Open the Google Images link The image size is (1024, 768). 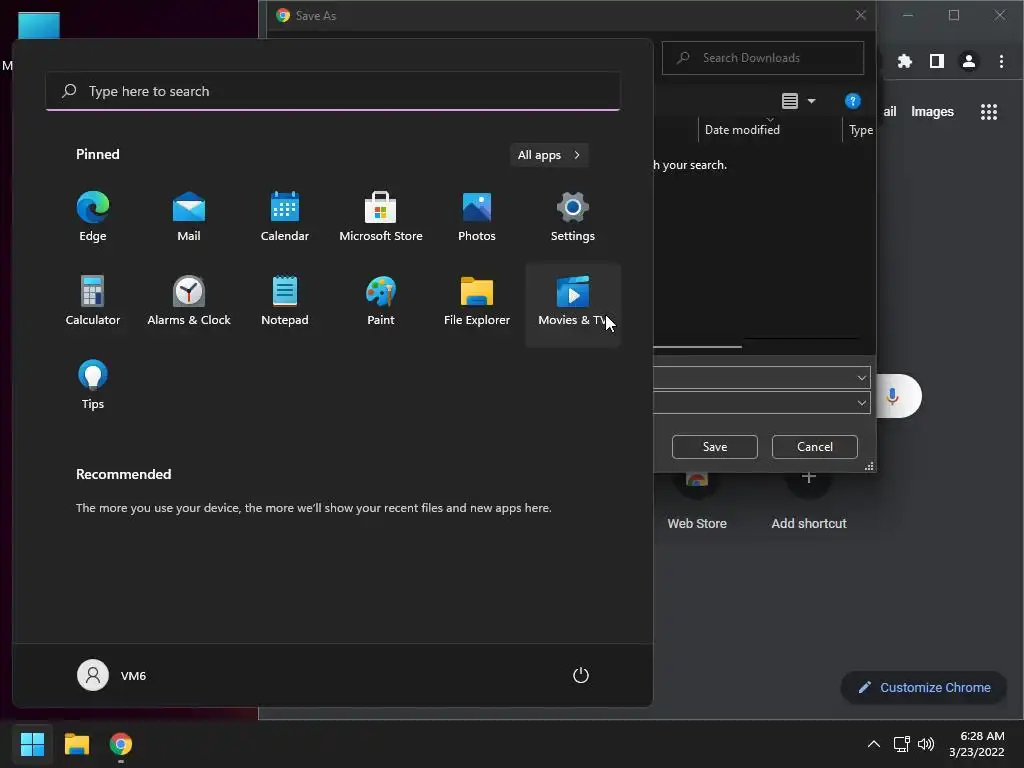pos(932,112)
